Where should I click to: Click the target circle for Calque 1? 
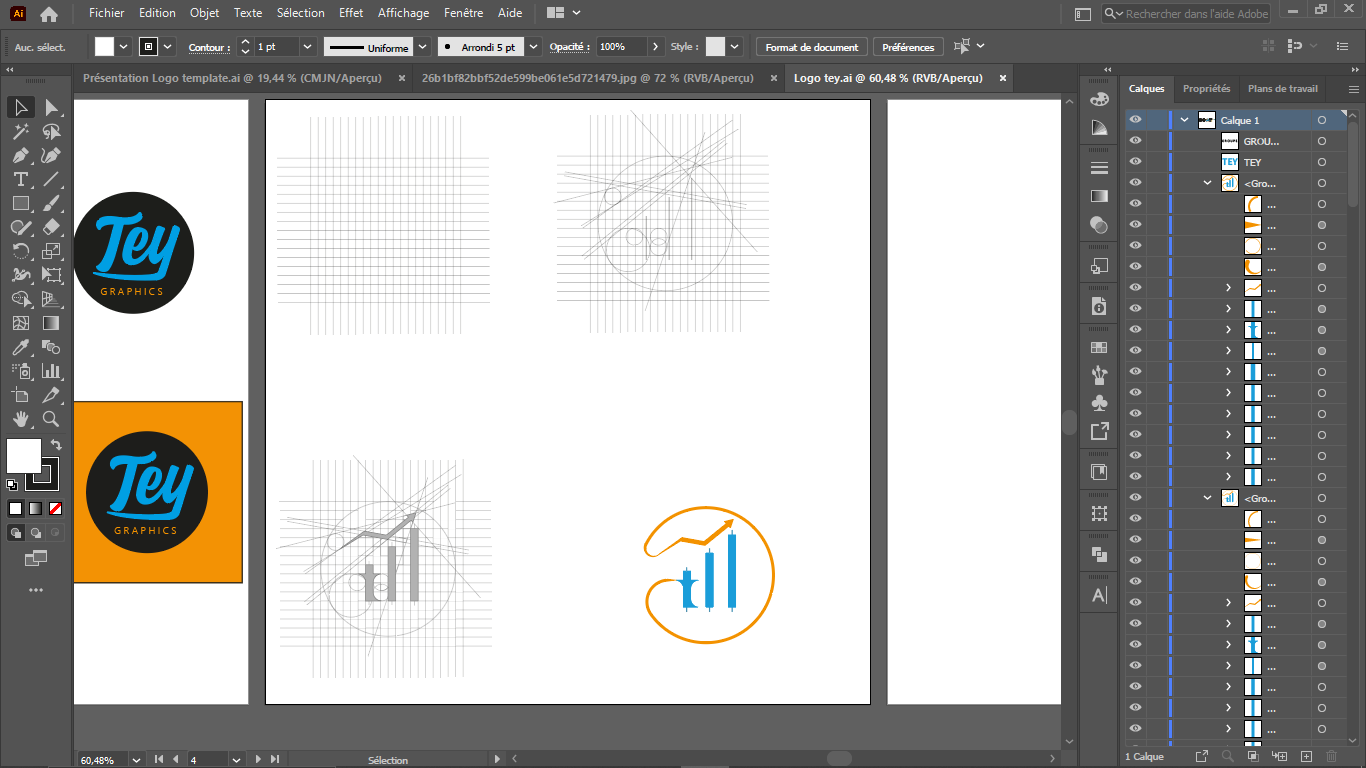(1322, 120)
